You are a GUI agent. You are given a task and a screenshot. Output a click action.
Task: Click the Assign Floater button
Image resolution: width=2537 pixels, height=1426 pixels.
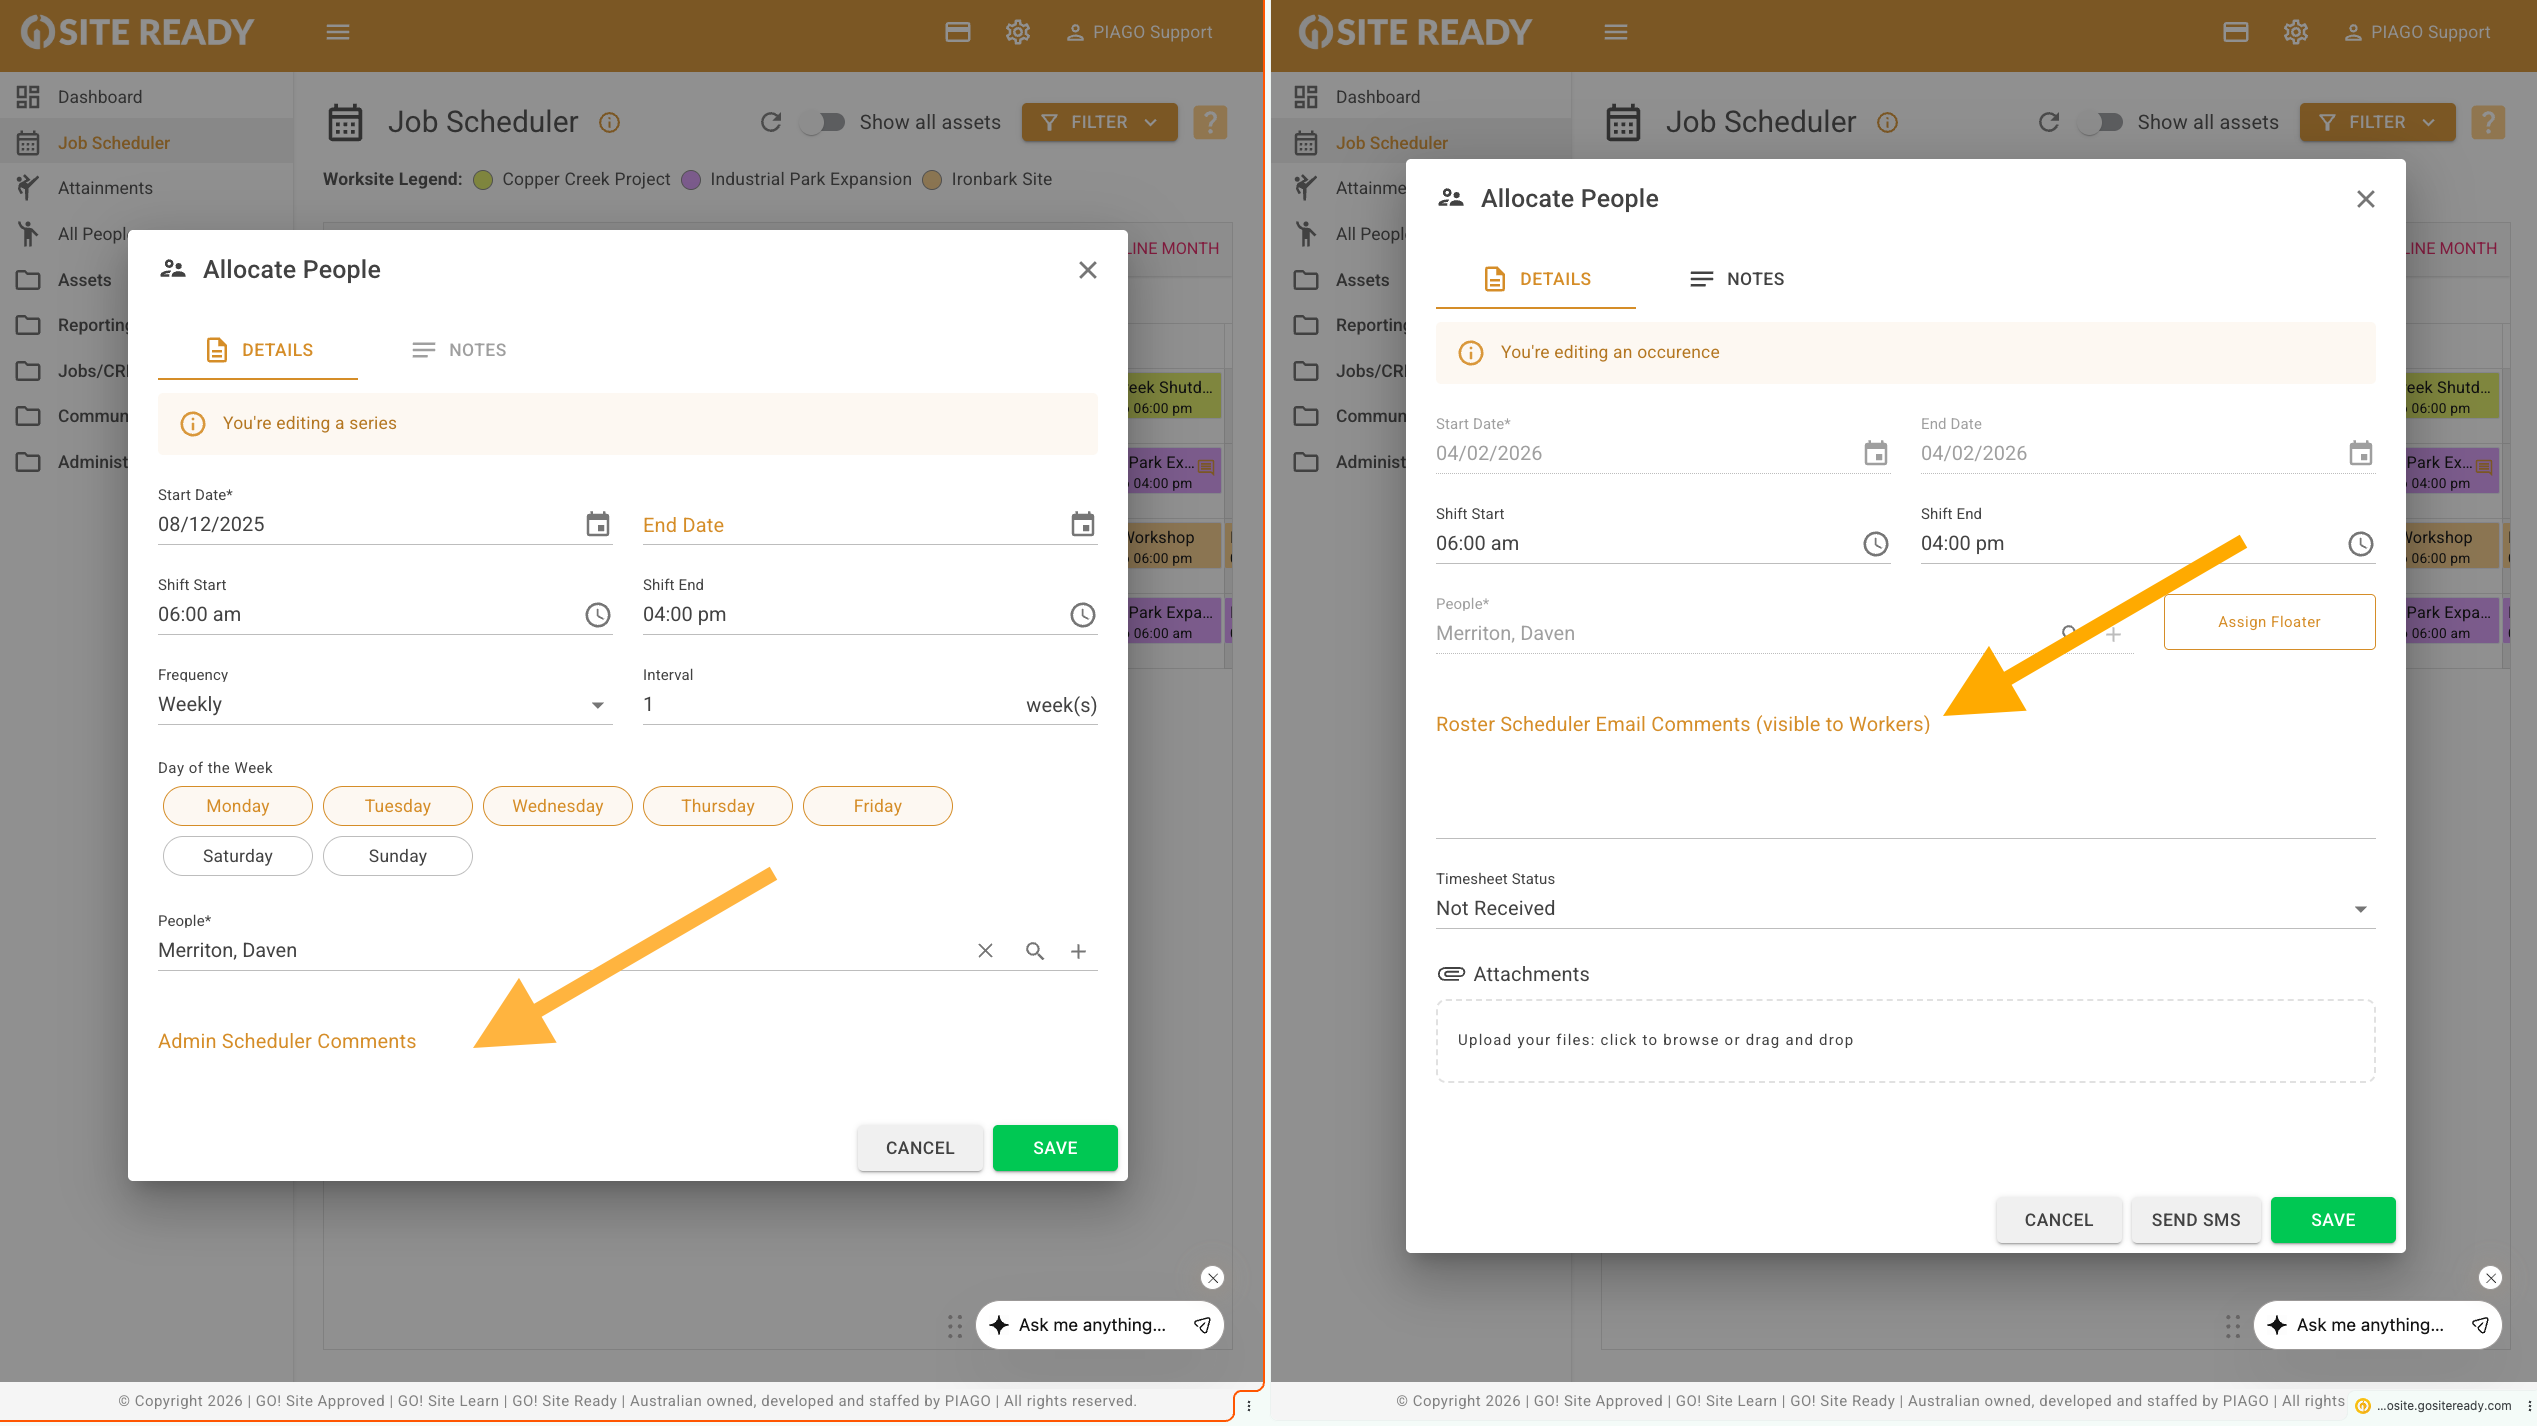2268,622
